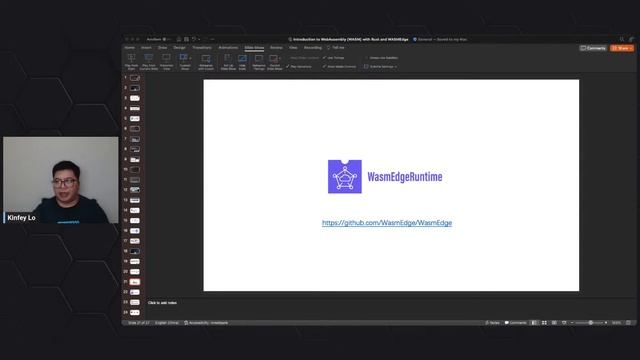
Task: Click the Tell me search box
Action: 336,48
